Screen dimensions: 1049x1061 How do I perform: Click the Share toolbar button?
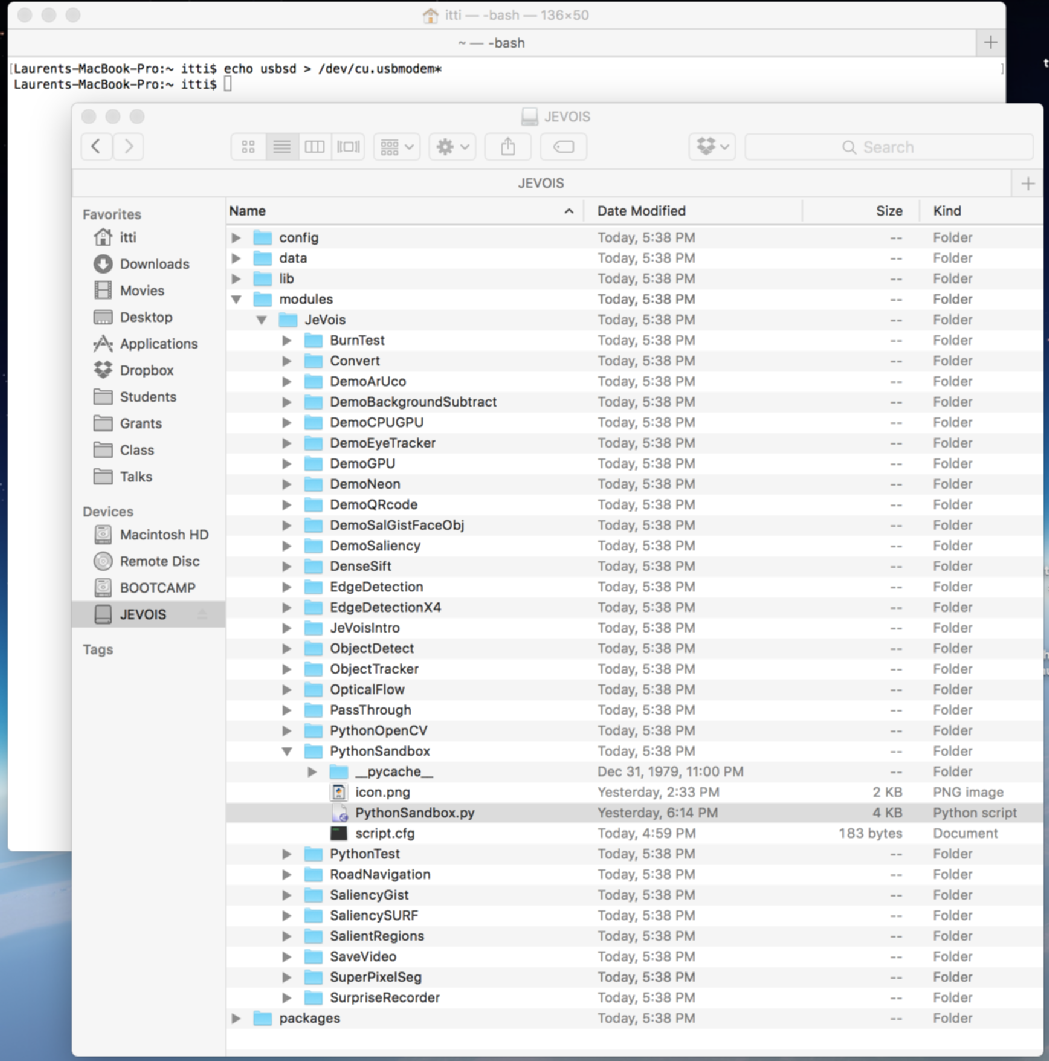508,147
